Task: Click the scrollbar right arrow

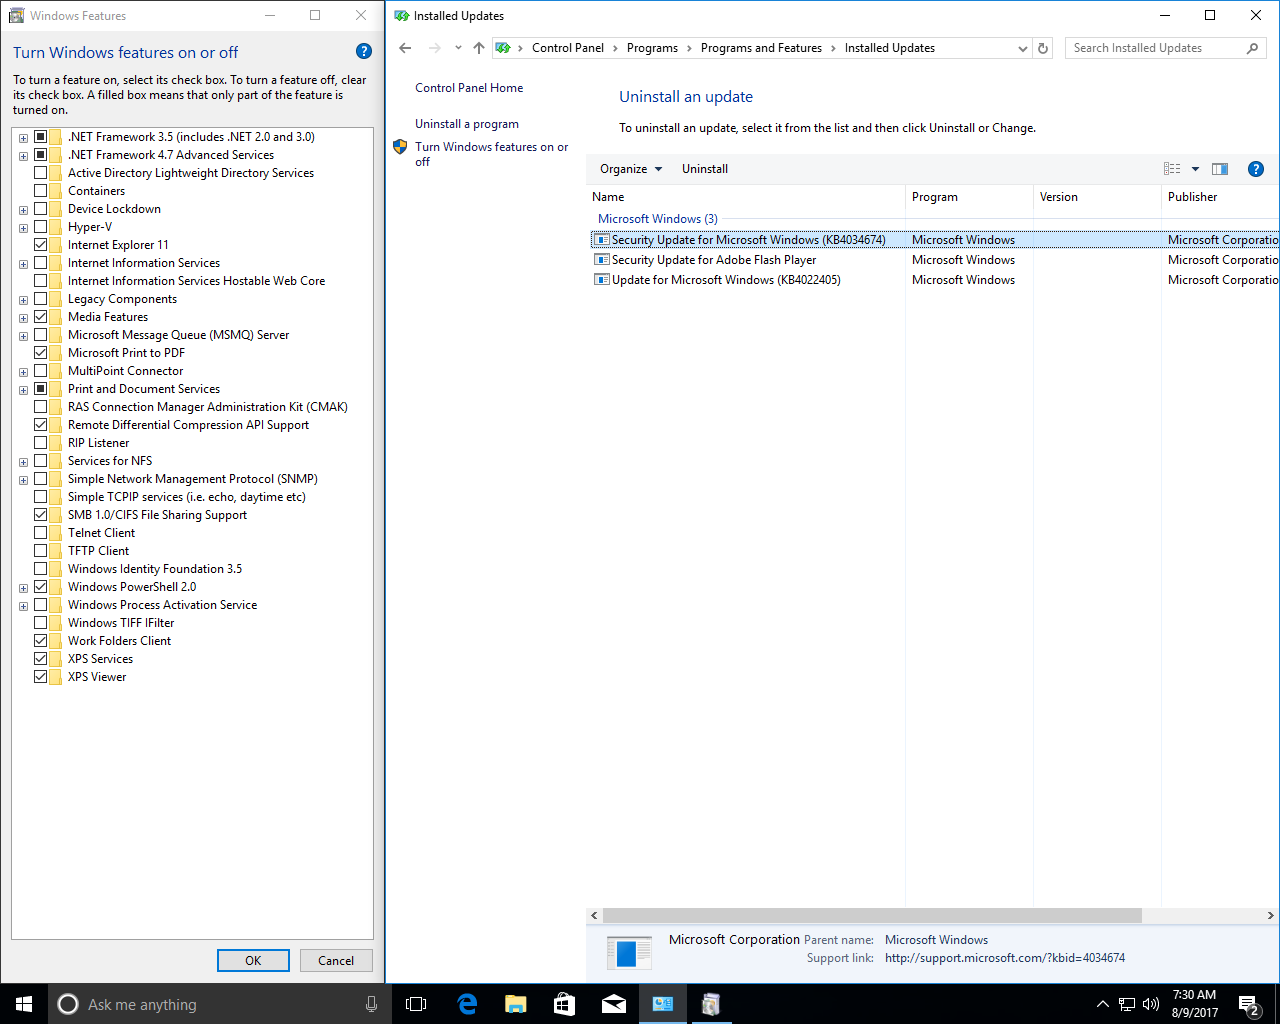Action: (x=1271, y=915)
